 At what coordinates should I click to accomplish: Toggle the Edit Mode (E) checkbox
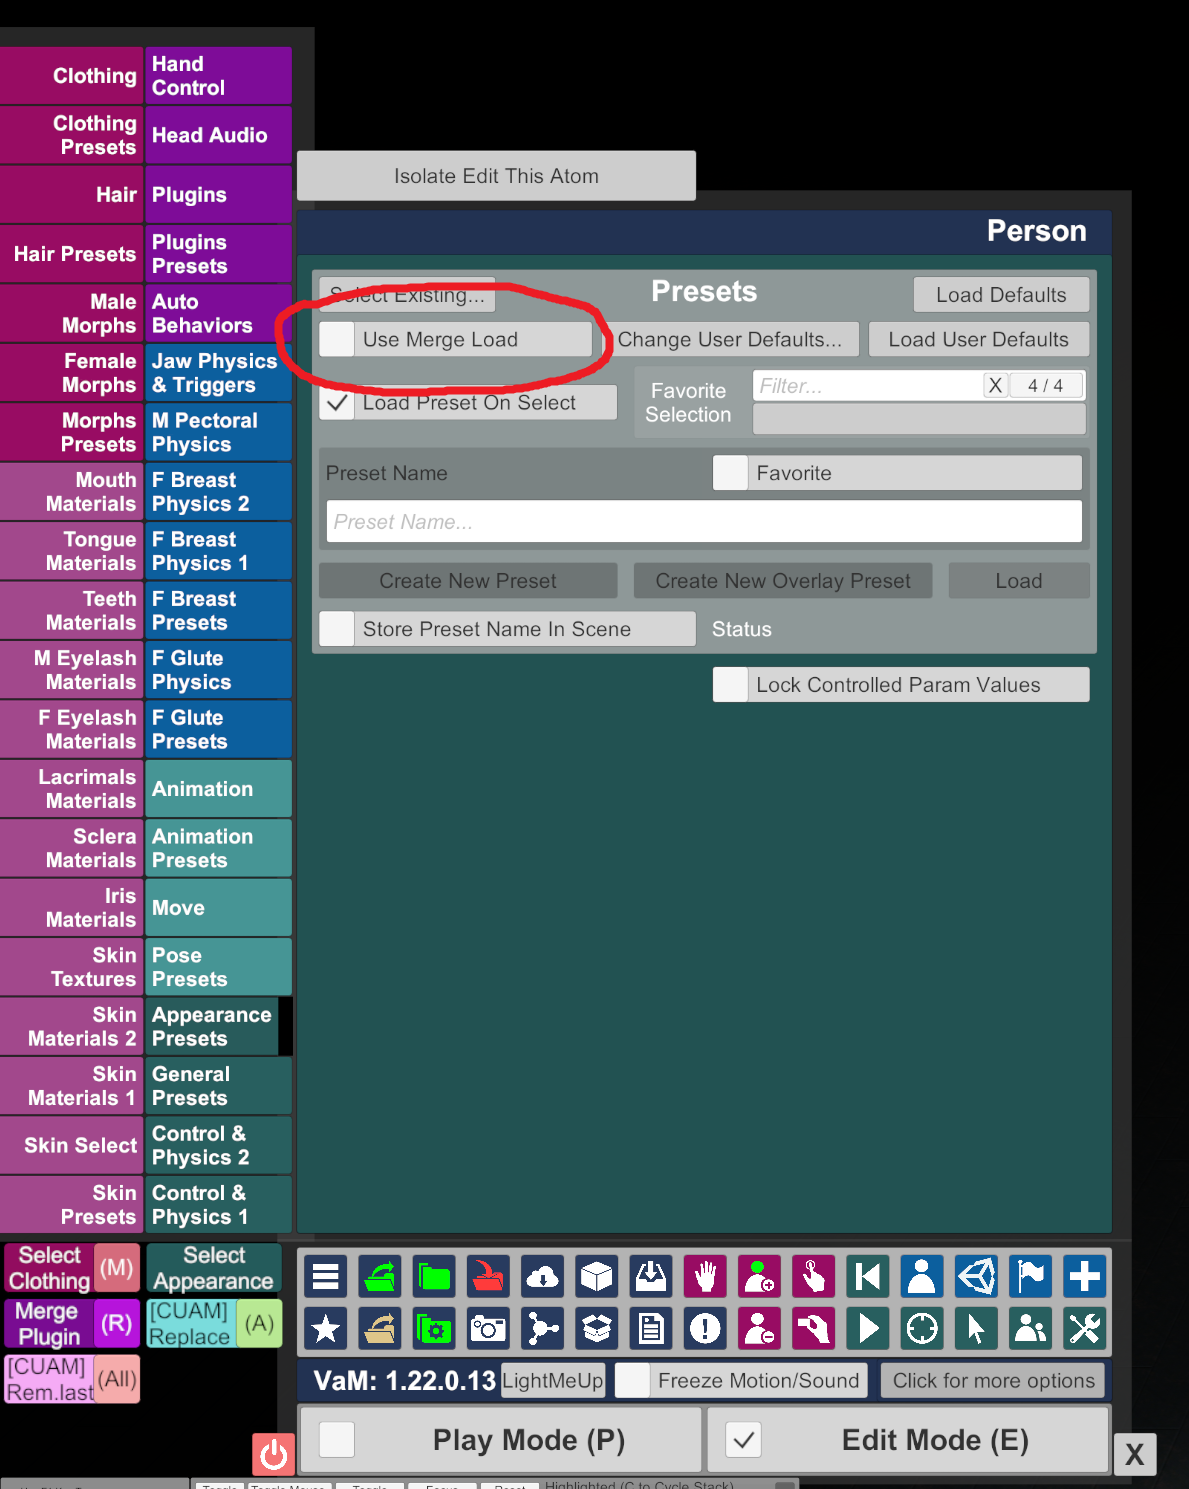tap(743, 1440)
